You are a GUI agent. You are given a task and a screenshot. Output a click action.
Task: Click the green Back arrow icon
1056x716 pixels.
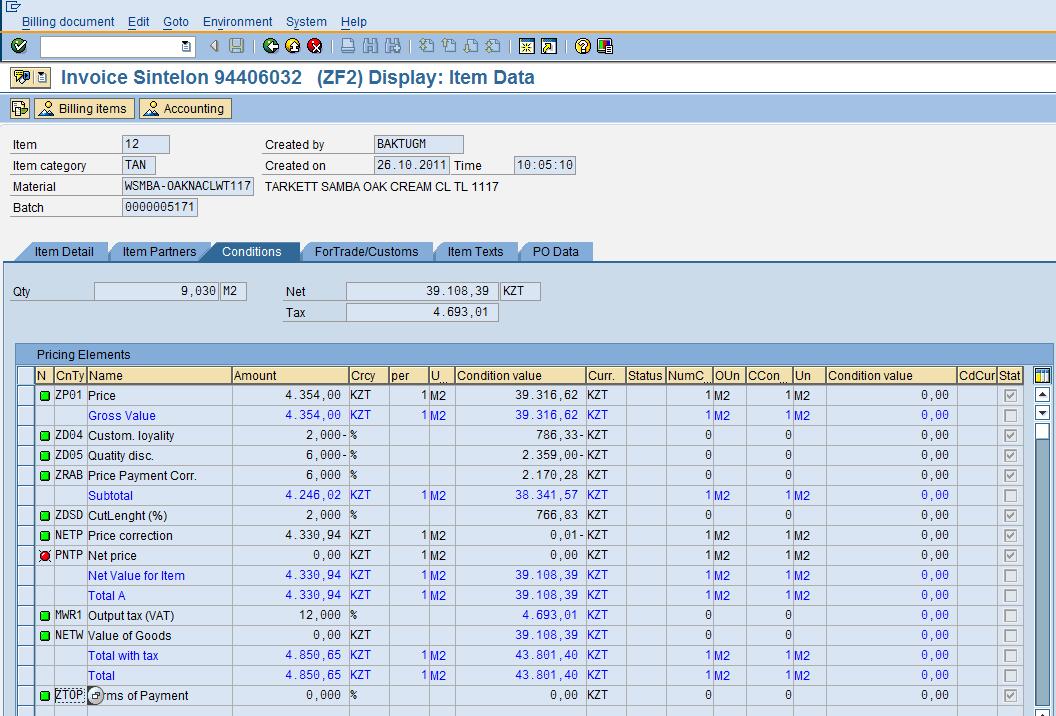coord(271,46)
